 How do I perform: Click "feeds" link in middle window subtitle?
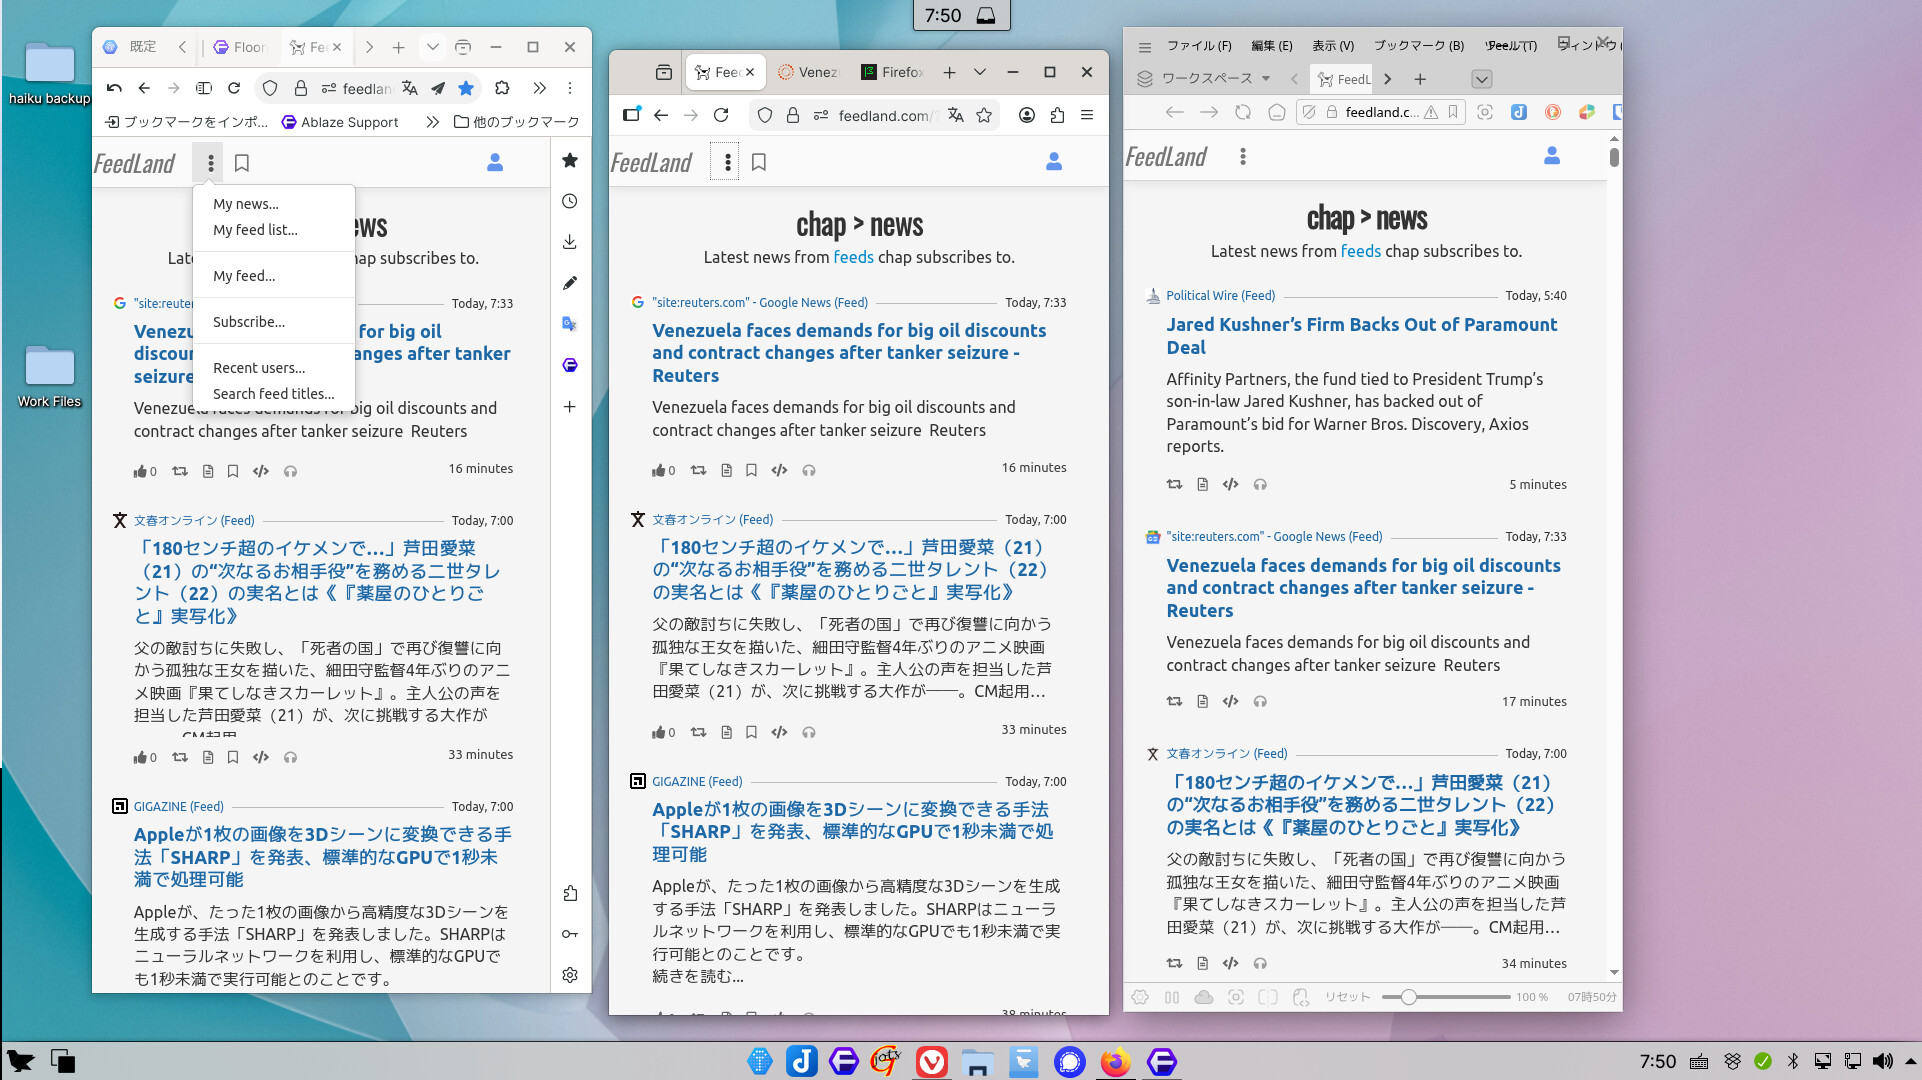click(x=853, y=257)
